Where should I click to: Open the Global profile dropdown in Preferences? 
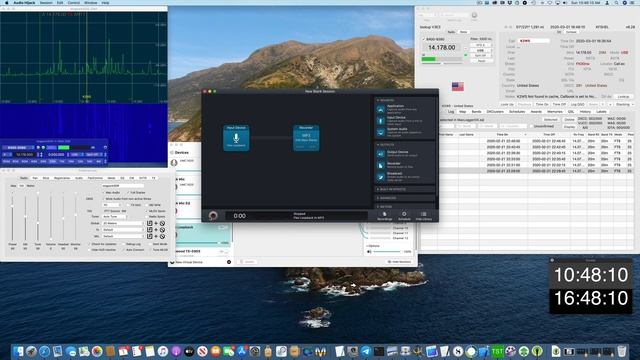coord(123,223)
